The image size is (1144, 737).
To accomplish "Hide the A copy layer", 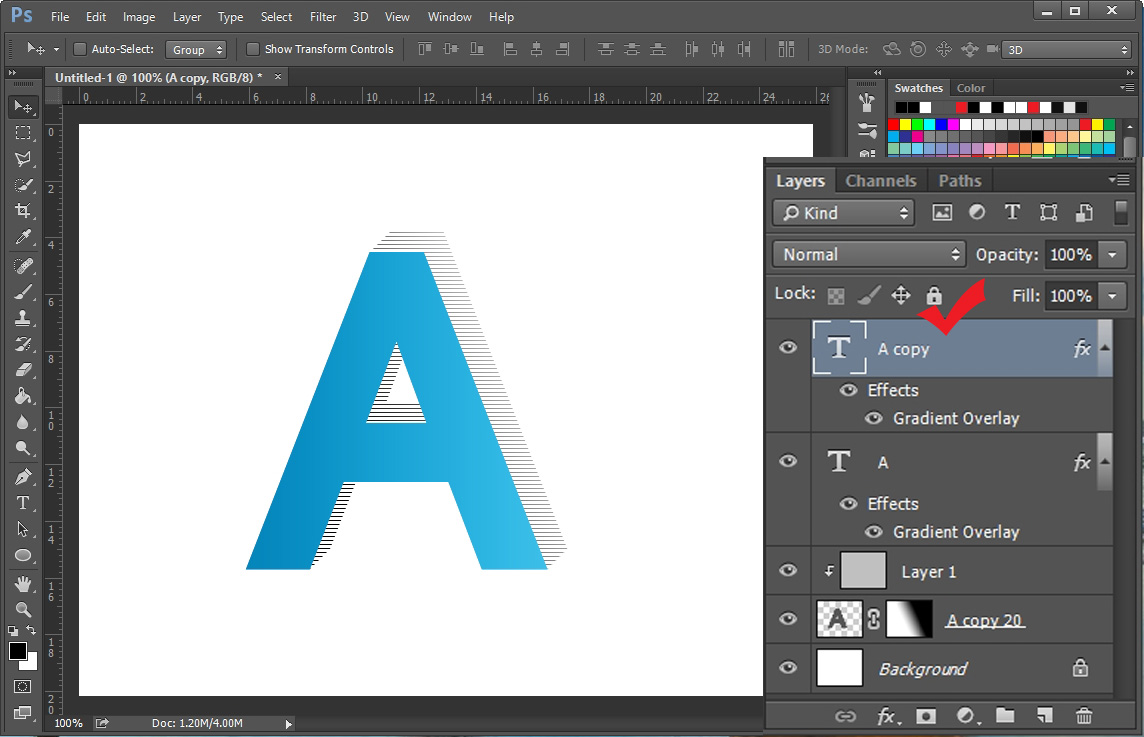I will click(788, 347).
